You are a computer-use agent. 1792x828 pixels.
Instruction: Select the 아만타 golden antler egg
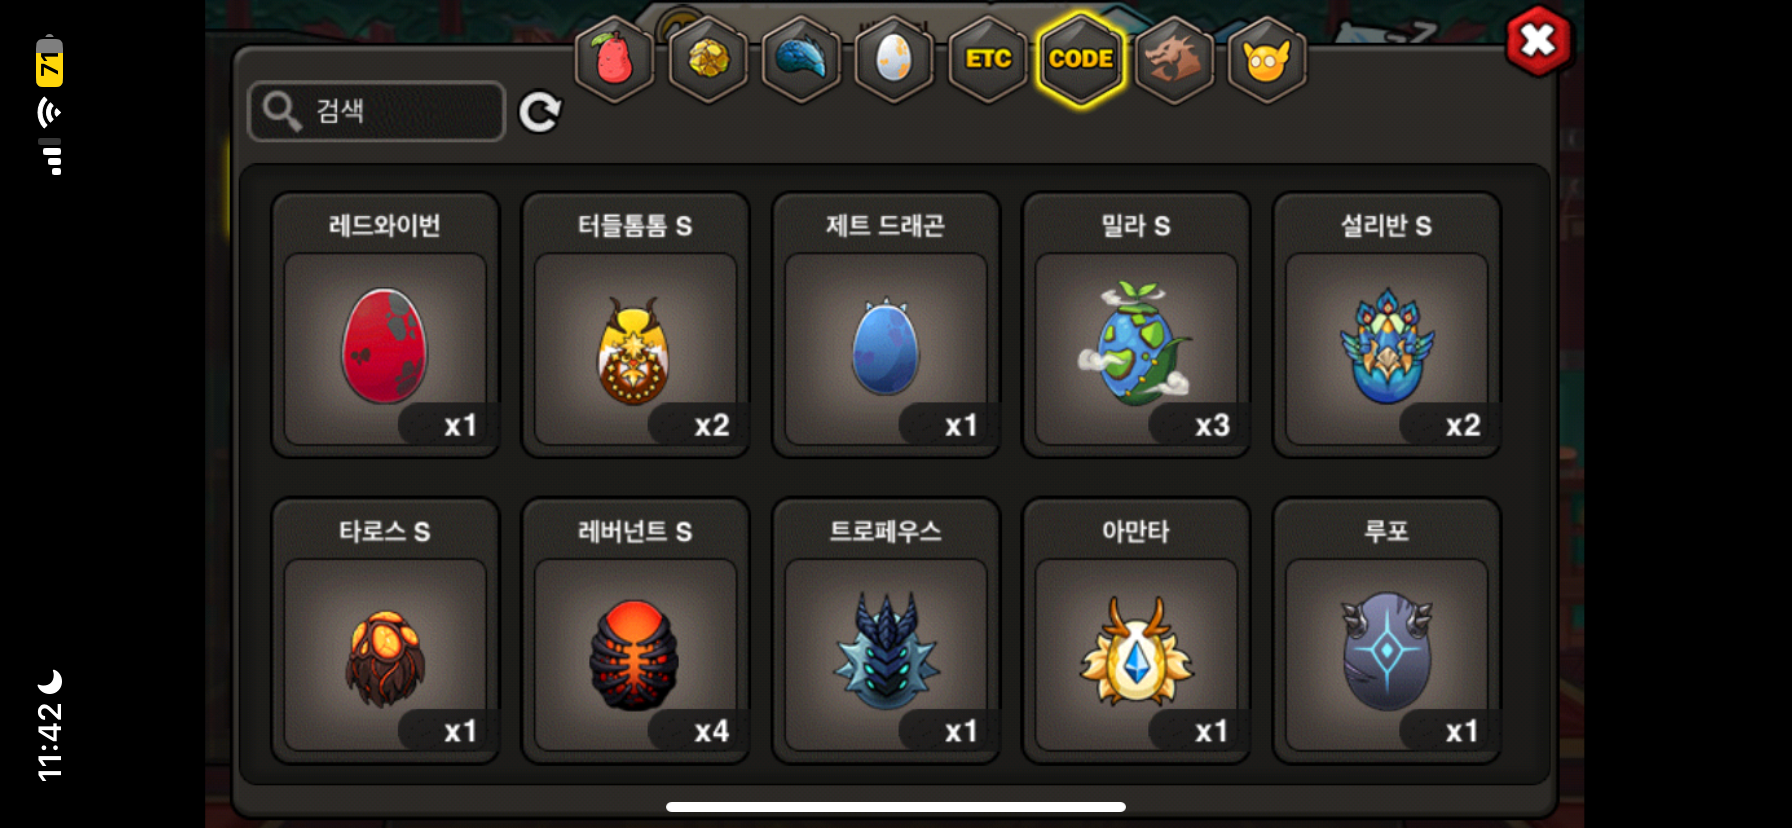point(1136,631)
